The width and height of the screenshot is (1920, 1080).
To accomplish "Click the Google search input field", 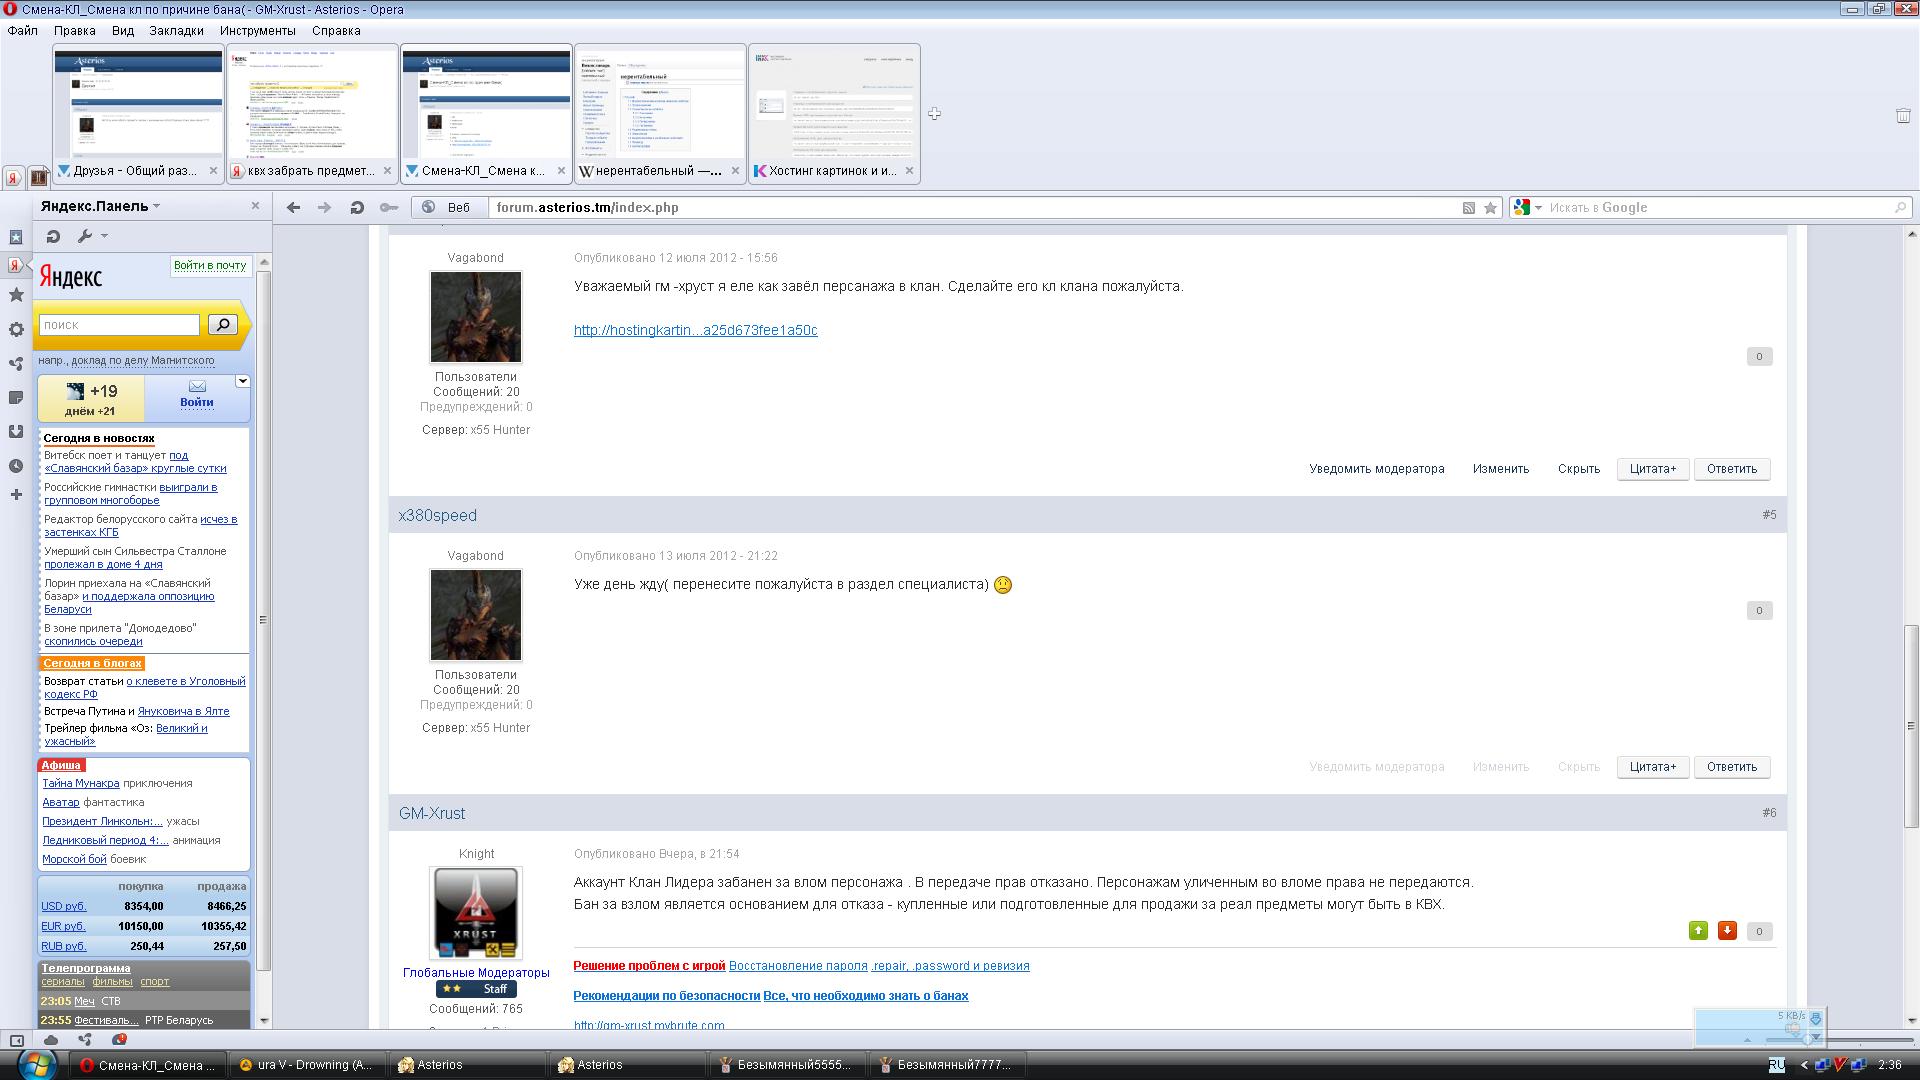I will [1718, 208].
